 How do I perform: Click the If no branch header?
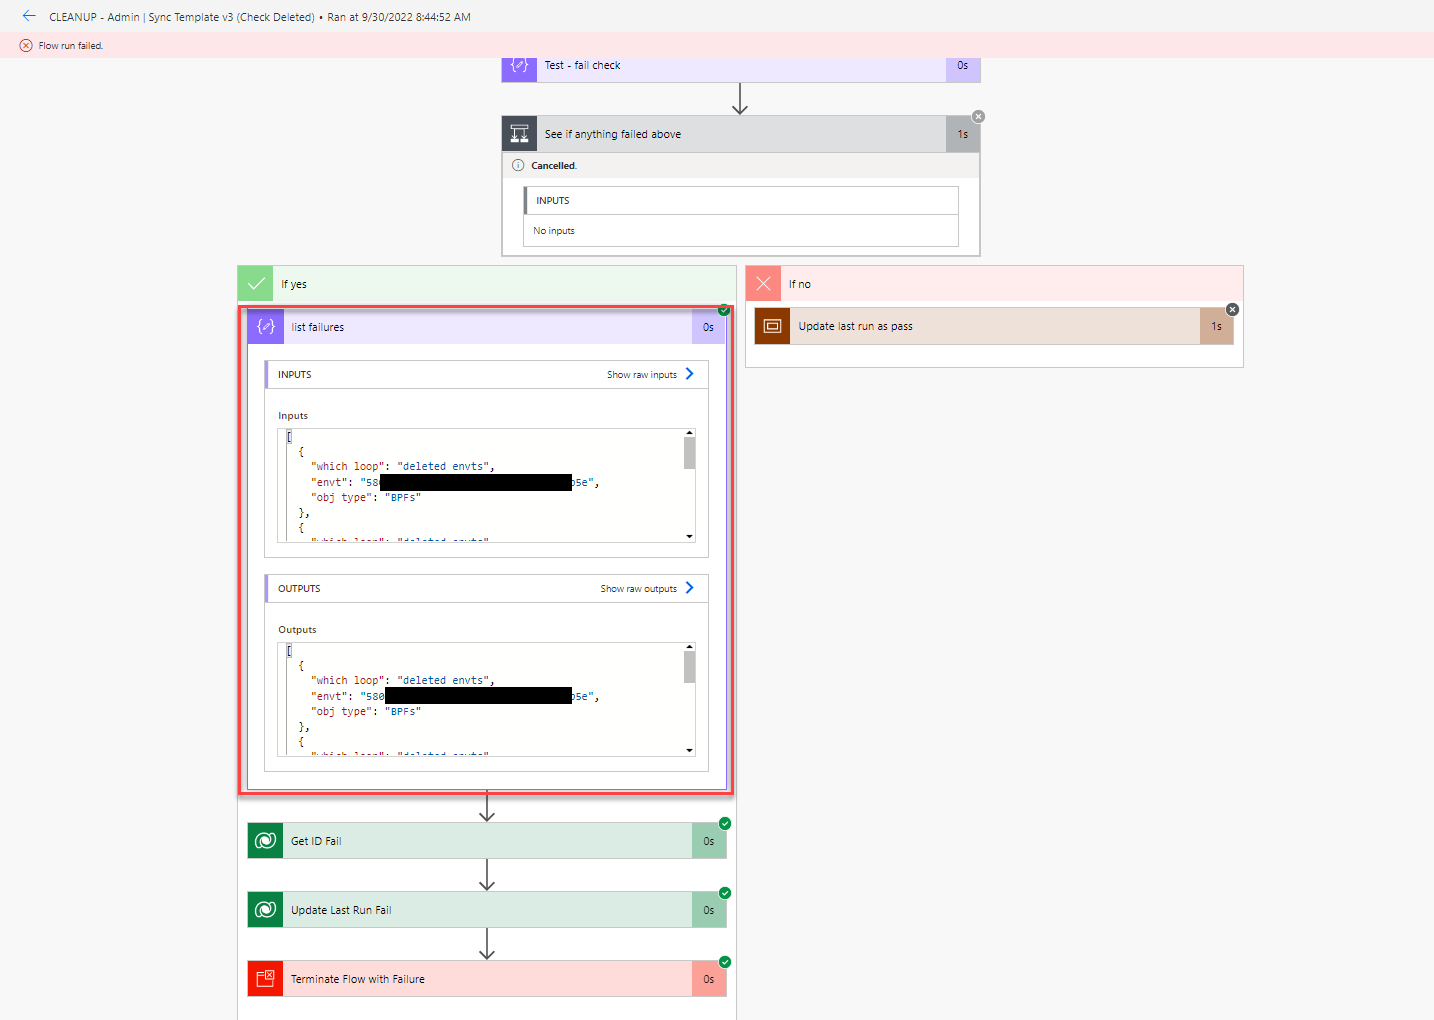click(x=994, y=284)
